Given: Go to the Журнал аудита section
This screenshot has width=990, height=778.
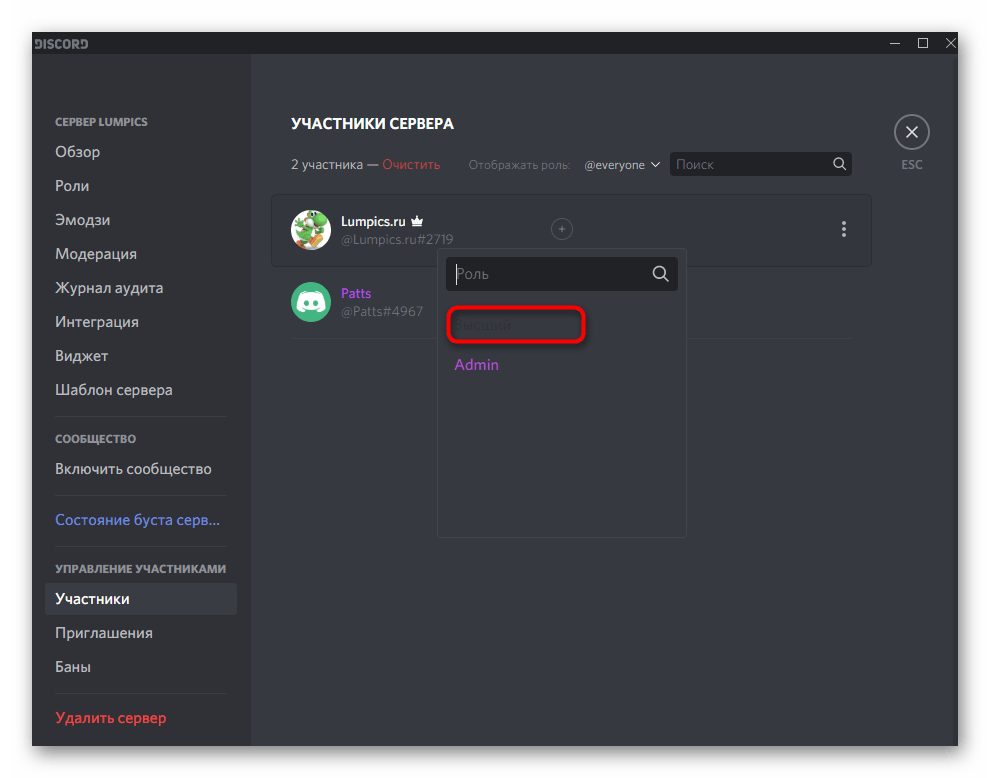Looking at the screenshot, I should pos(109,288).
